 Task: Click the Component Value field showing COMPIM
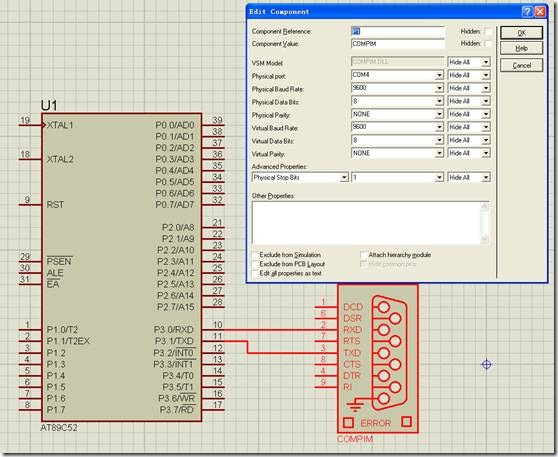398,44
